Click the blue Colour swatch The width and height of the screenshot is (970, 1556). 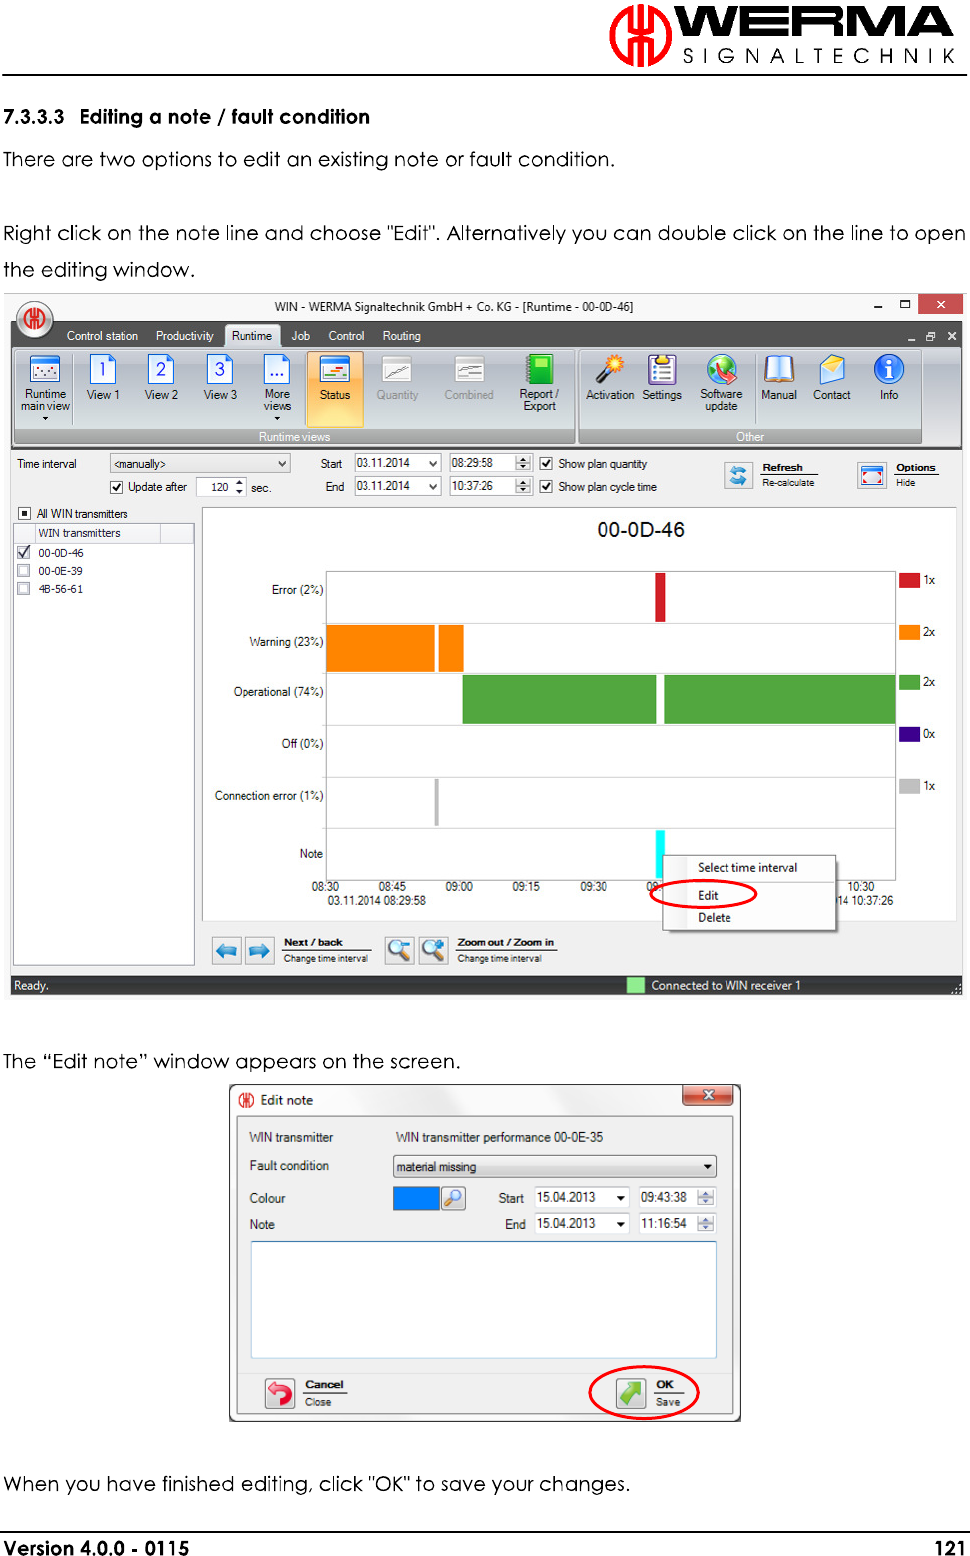pos(416,1198)
